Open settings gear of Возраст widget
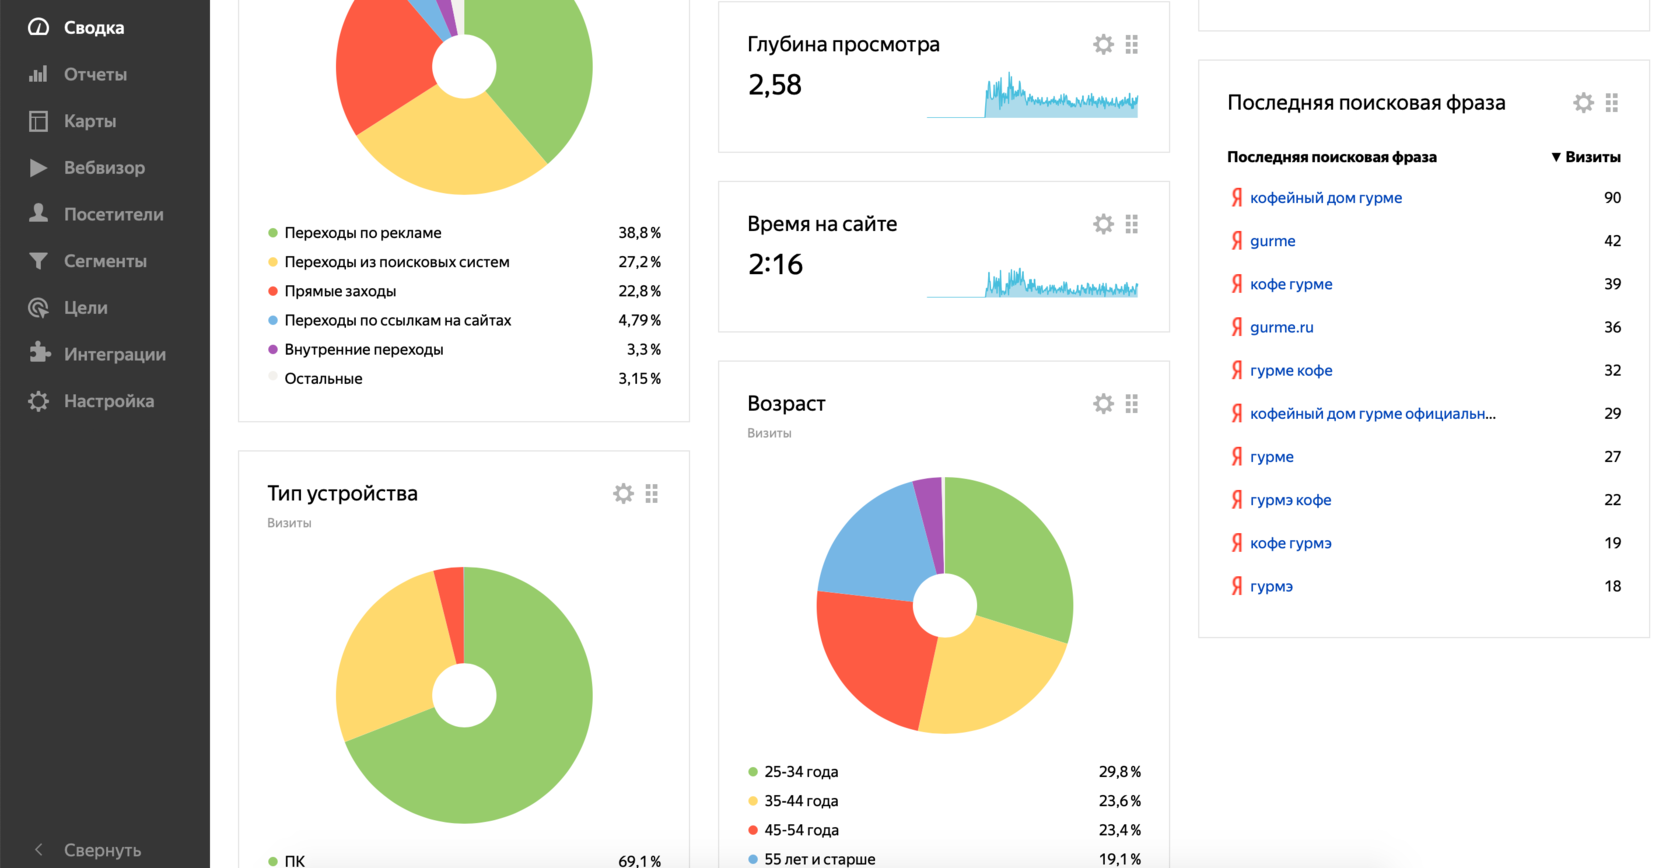This screenshot has height=868, width=1680. pyautogui.click(x=1103, y=404)
